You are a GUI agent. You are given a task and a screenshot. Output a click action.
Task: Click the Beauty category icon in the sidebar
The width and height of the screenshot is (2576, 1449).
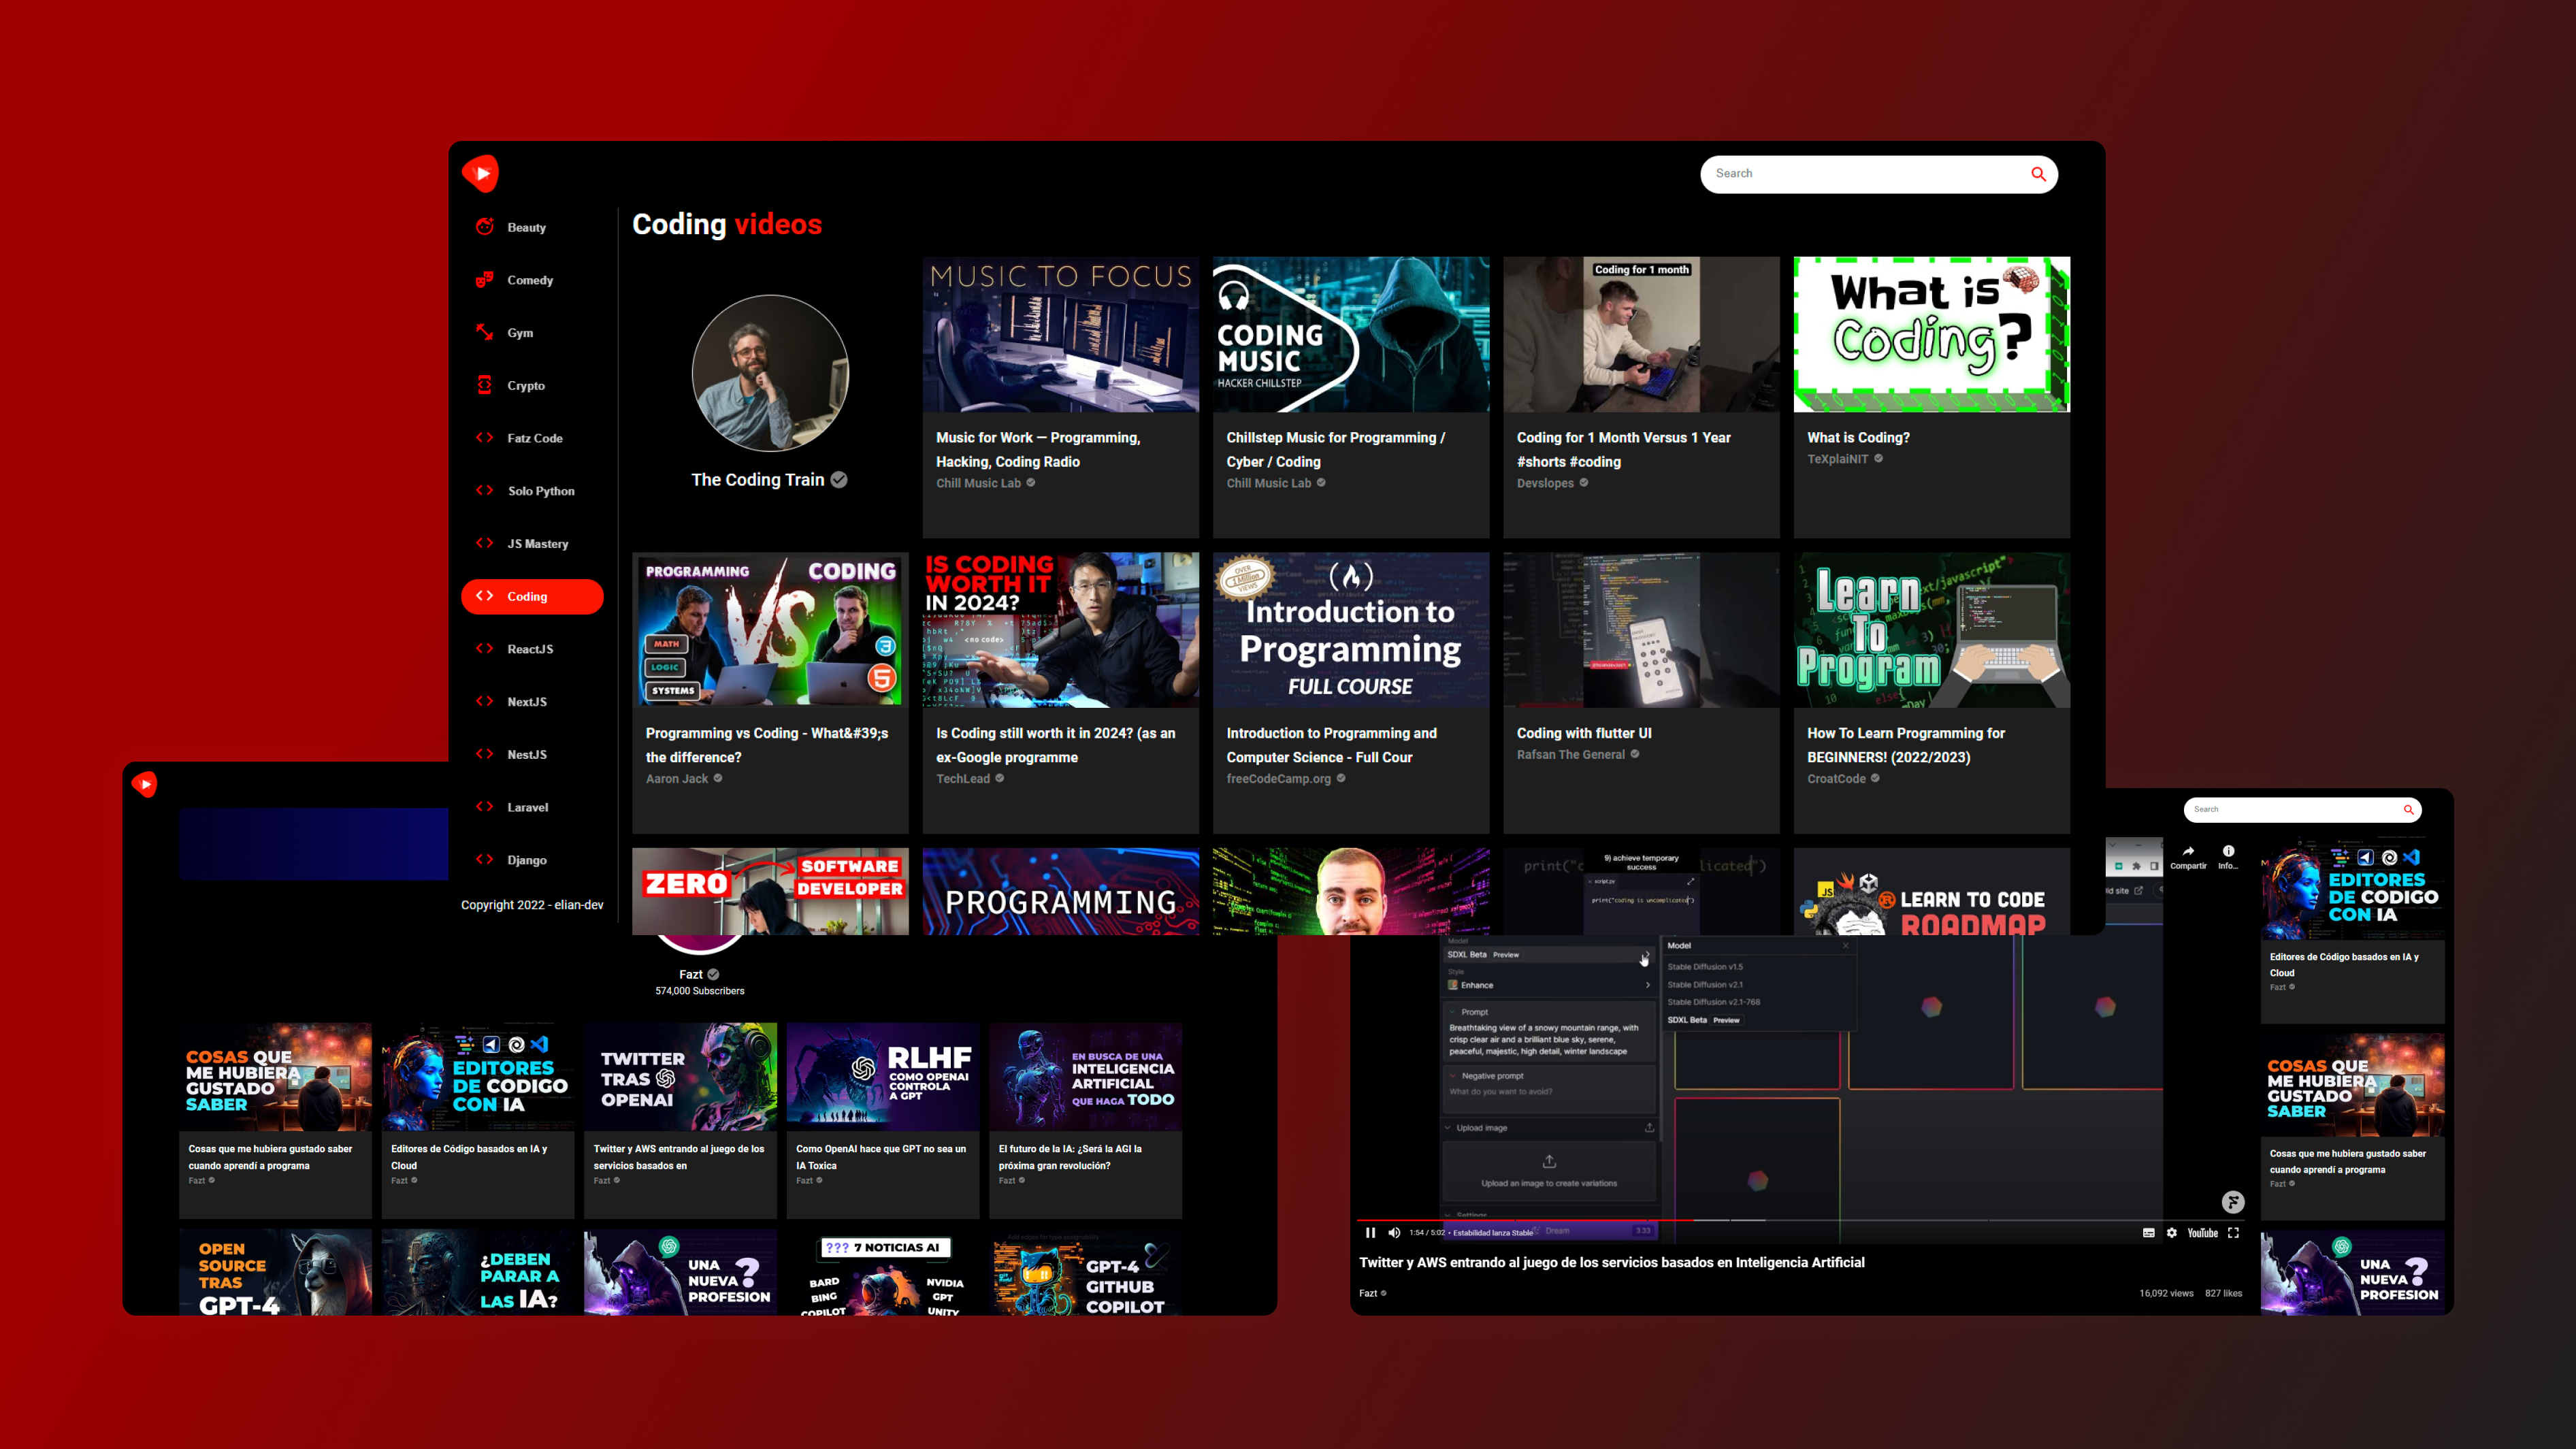[485, 227]
